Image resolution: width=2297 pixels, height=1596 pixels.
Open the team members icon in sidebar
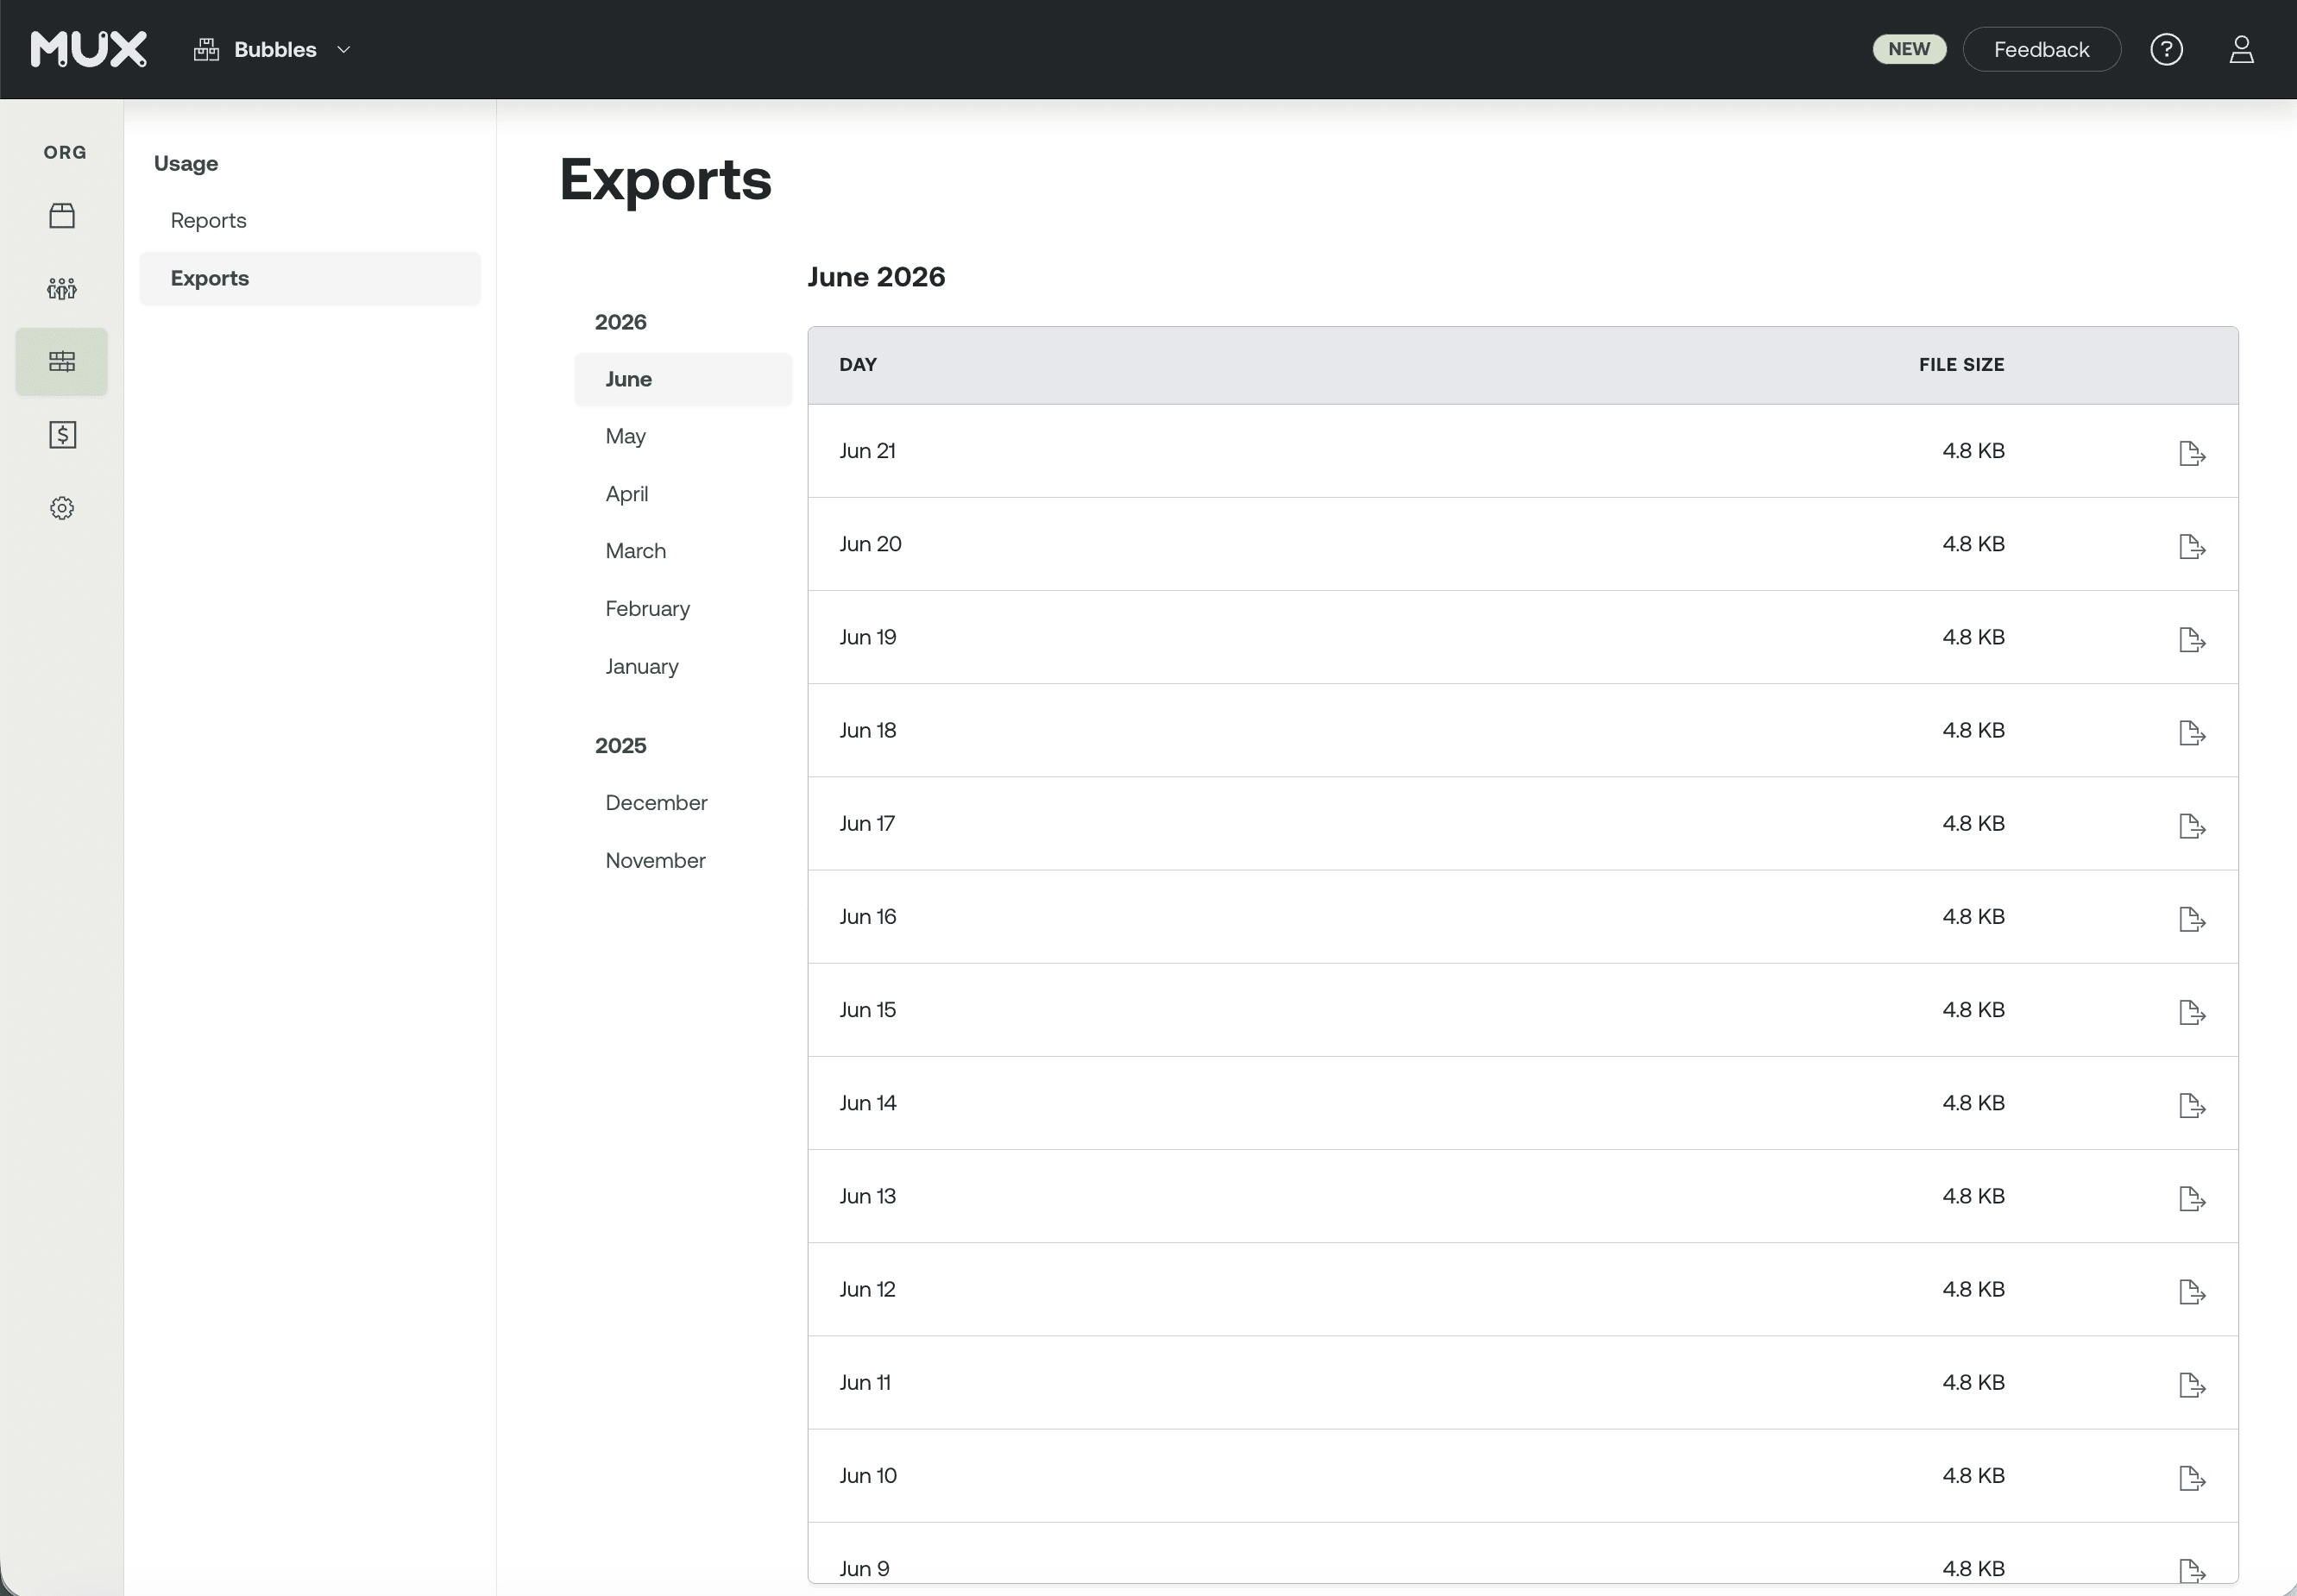tap(62, 289)
